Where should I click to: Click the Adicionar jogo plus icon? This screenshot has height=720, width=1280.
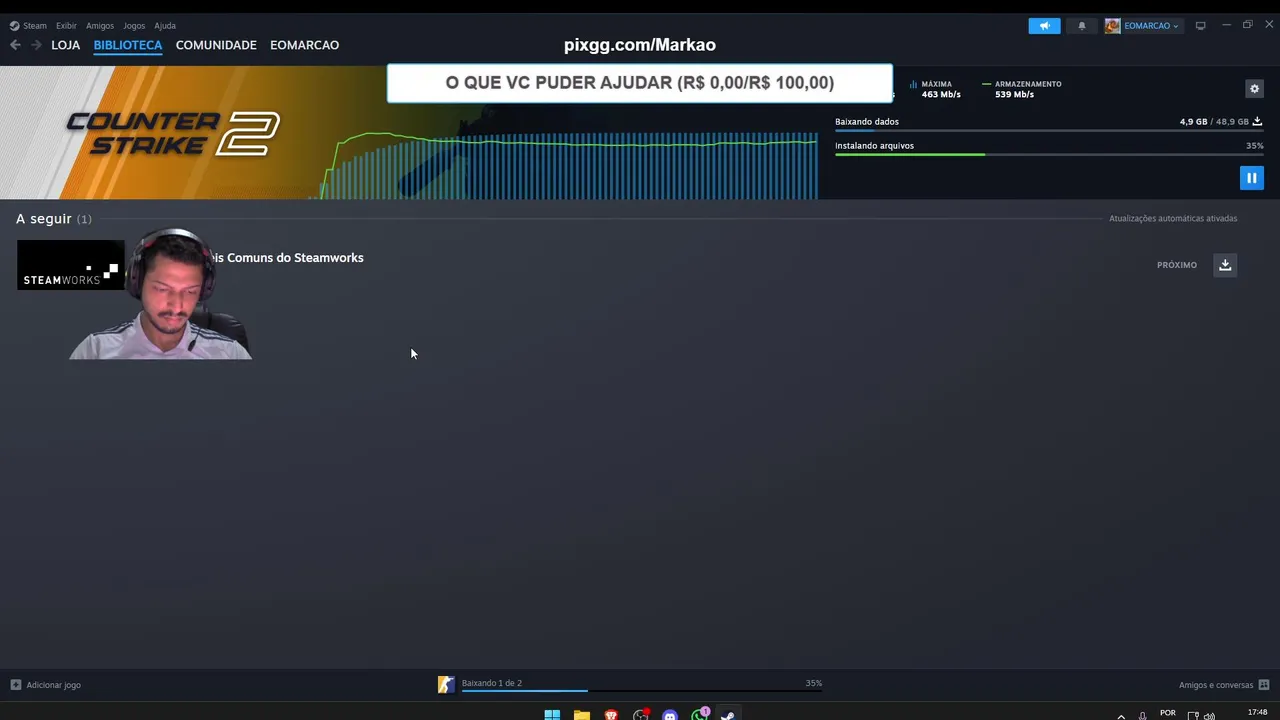pos(15,685)
